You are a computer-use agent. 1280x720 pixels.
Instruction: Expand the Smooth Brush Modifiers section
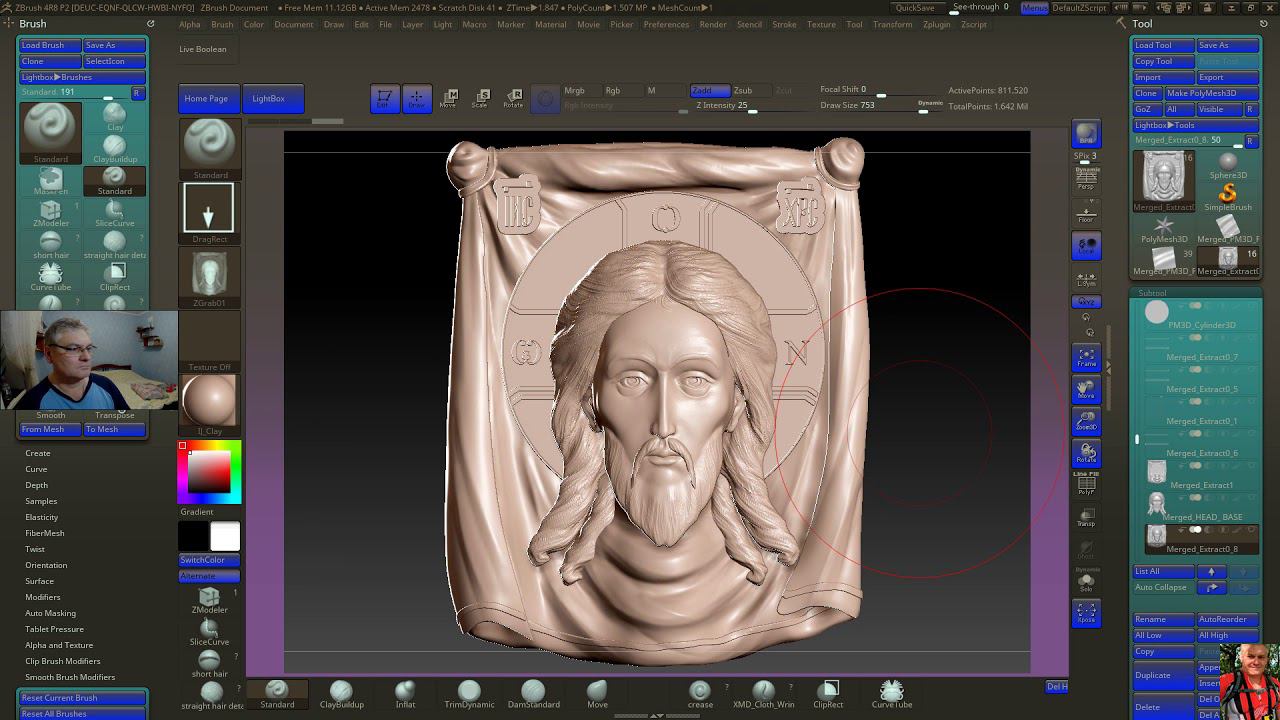pyautogui.click(x=69, y=677)
